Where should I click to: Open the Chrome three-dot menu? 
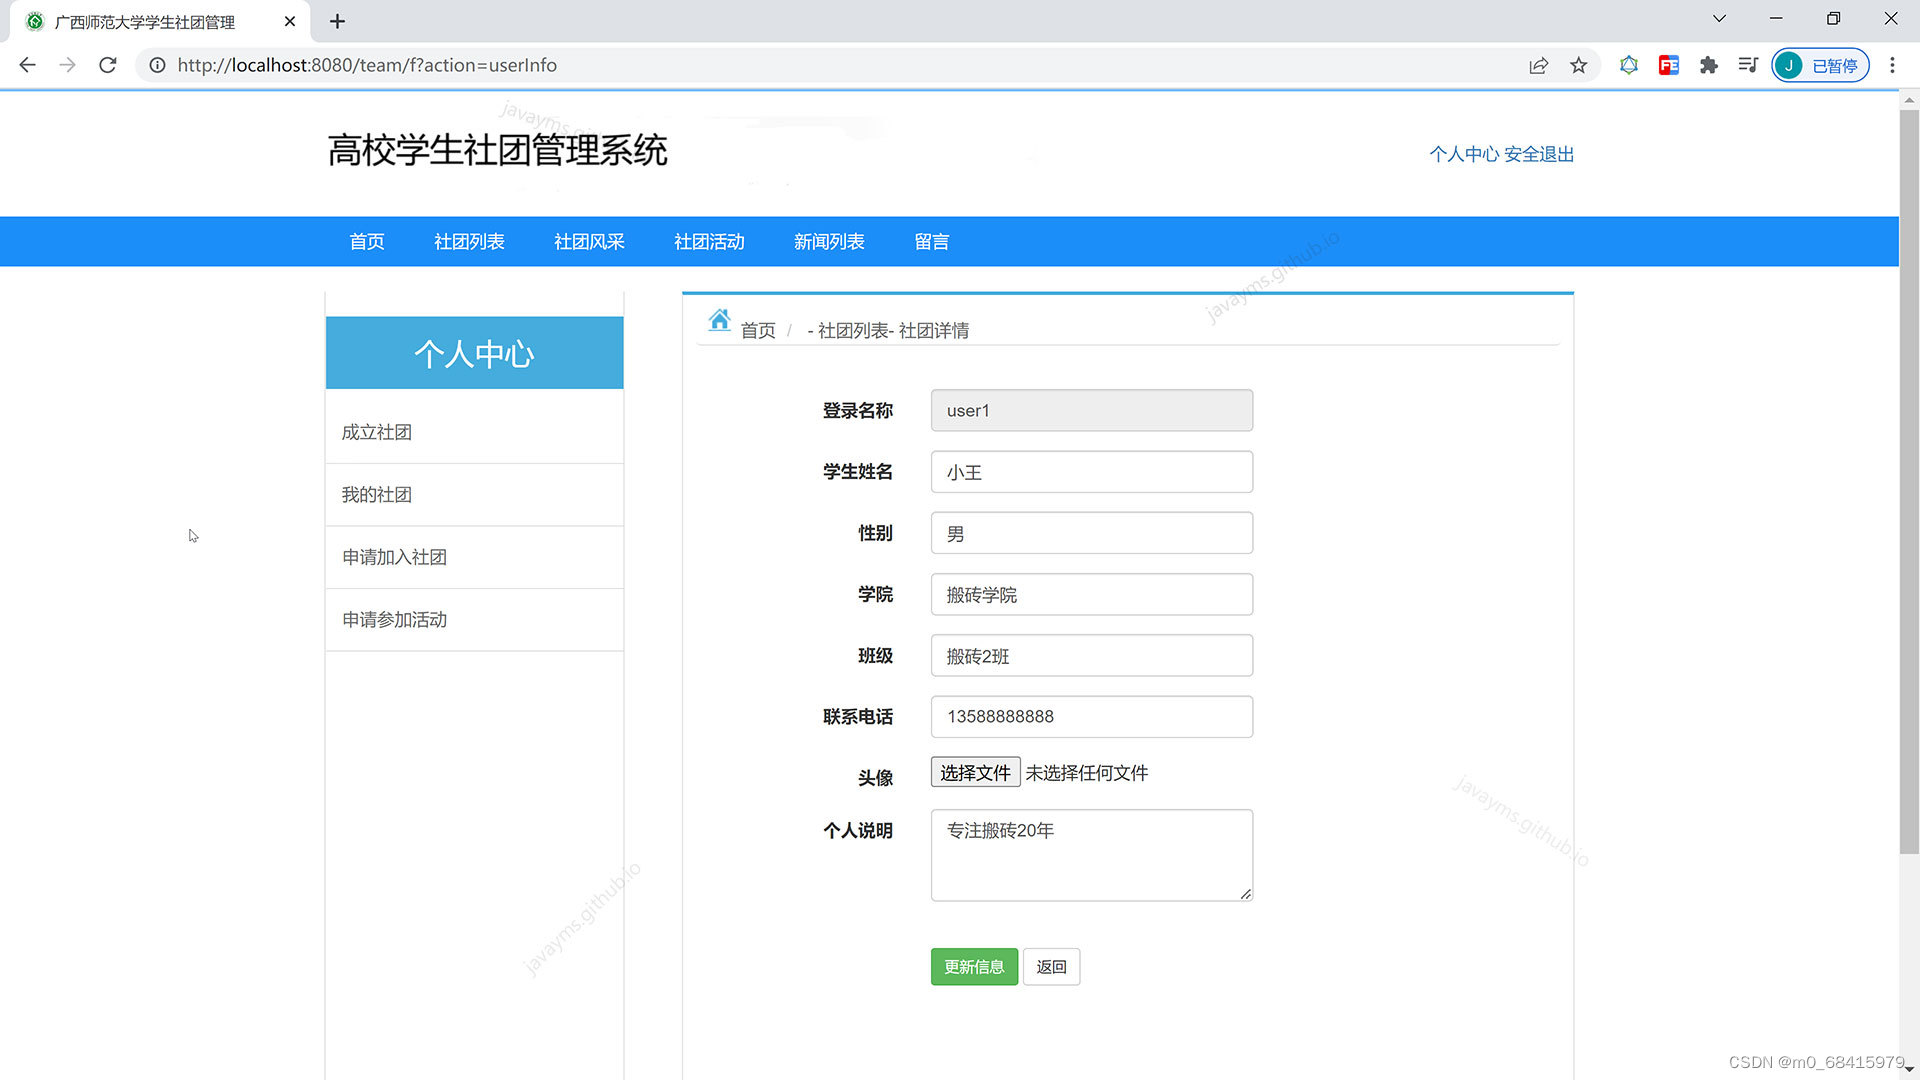[x=1892, y=65]
